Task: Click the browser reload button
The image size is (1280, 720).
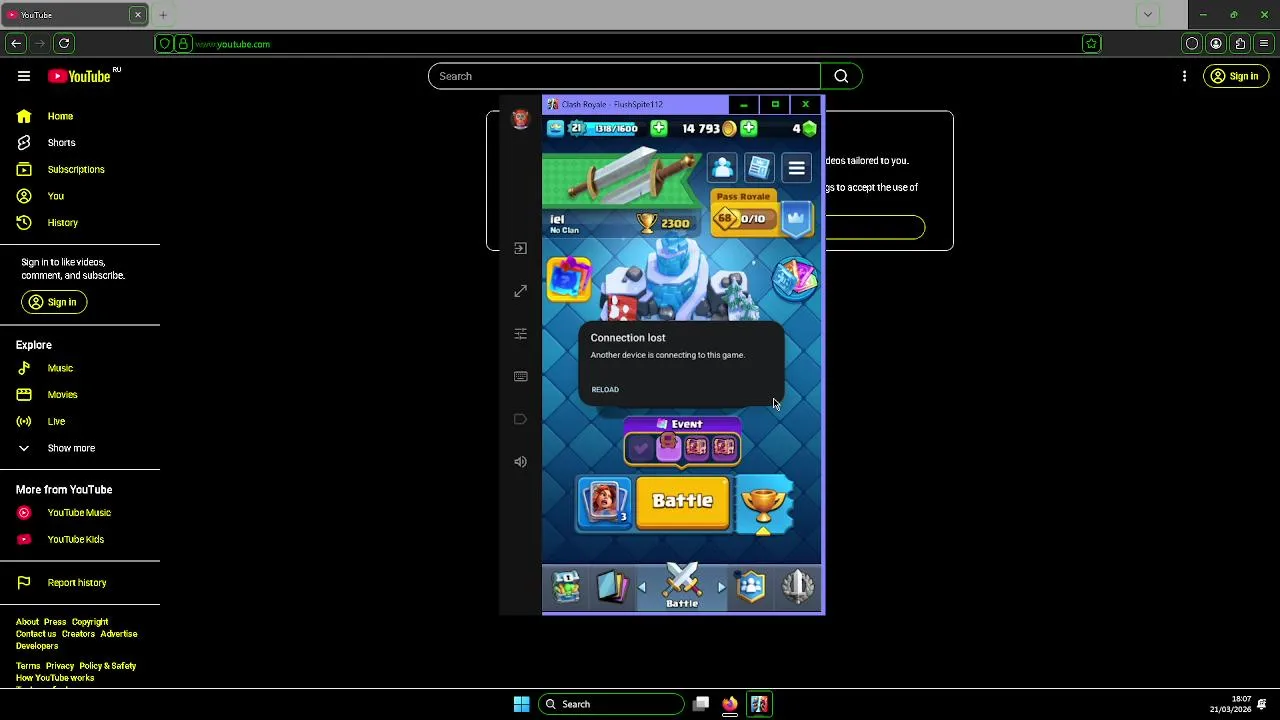Action: [64, 43]
